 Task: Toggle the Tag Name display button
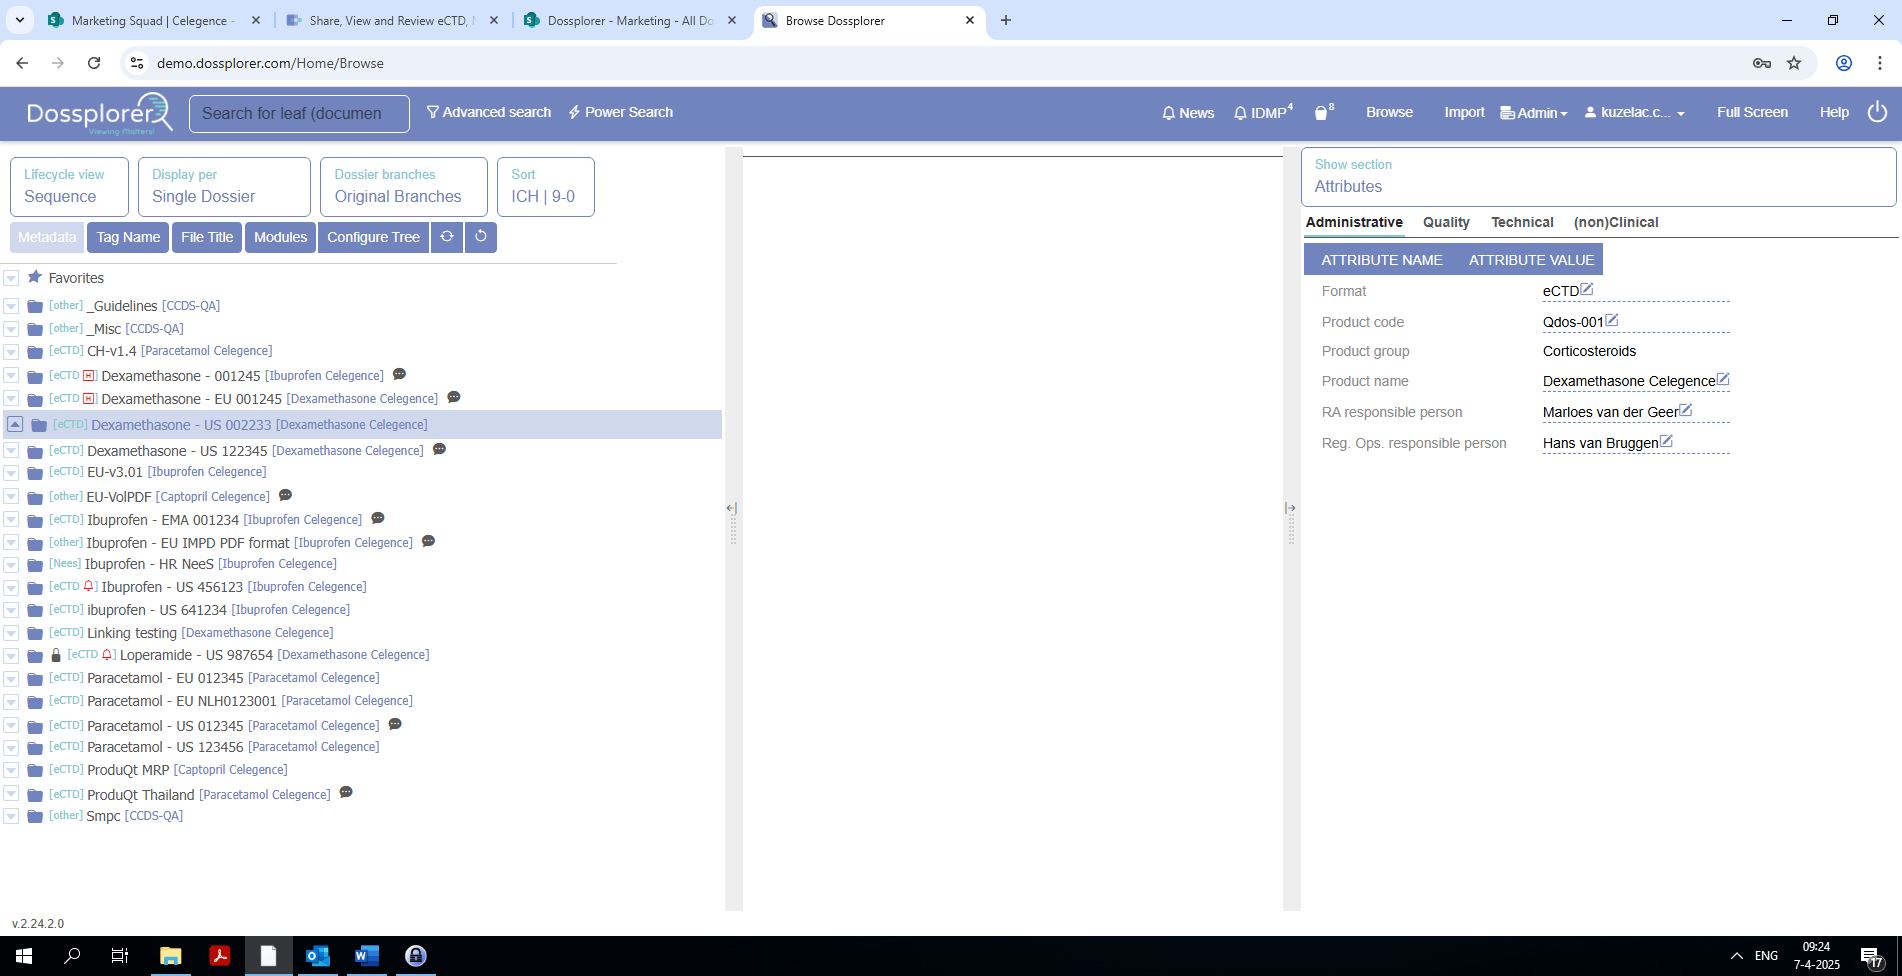pyautogui.click(x=128, y=237)
